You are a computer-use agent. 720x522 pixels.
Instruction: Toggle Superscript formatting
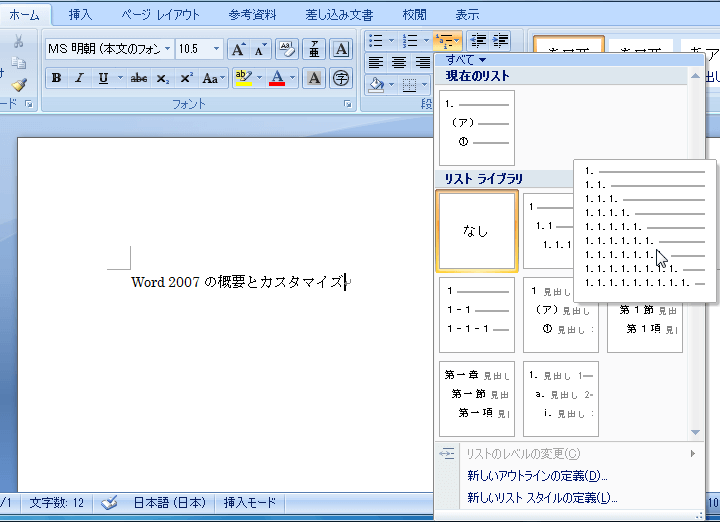pos(186,78)
